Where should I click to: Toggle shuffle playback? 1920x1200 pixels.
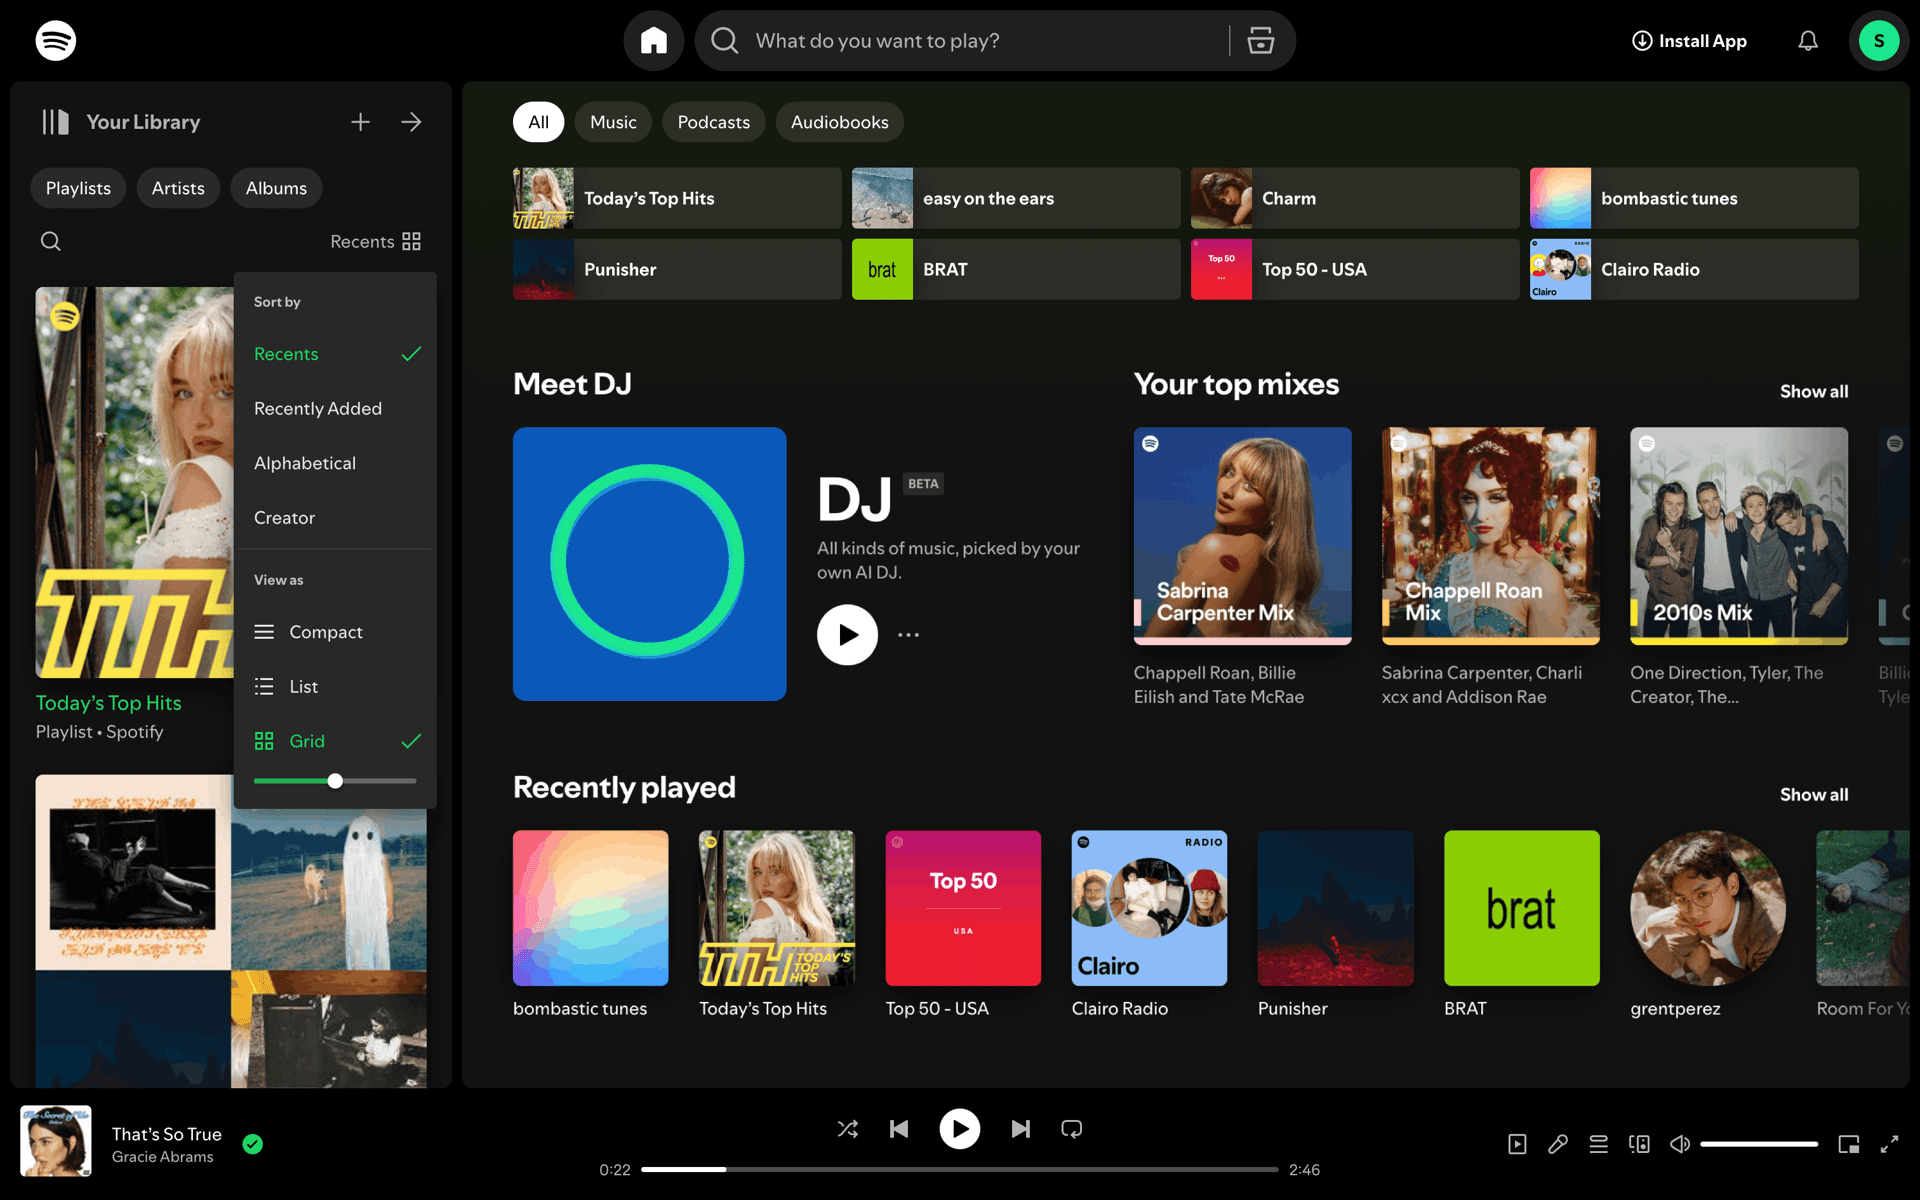848,1129
